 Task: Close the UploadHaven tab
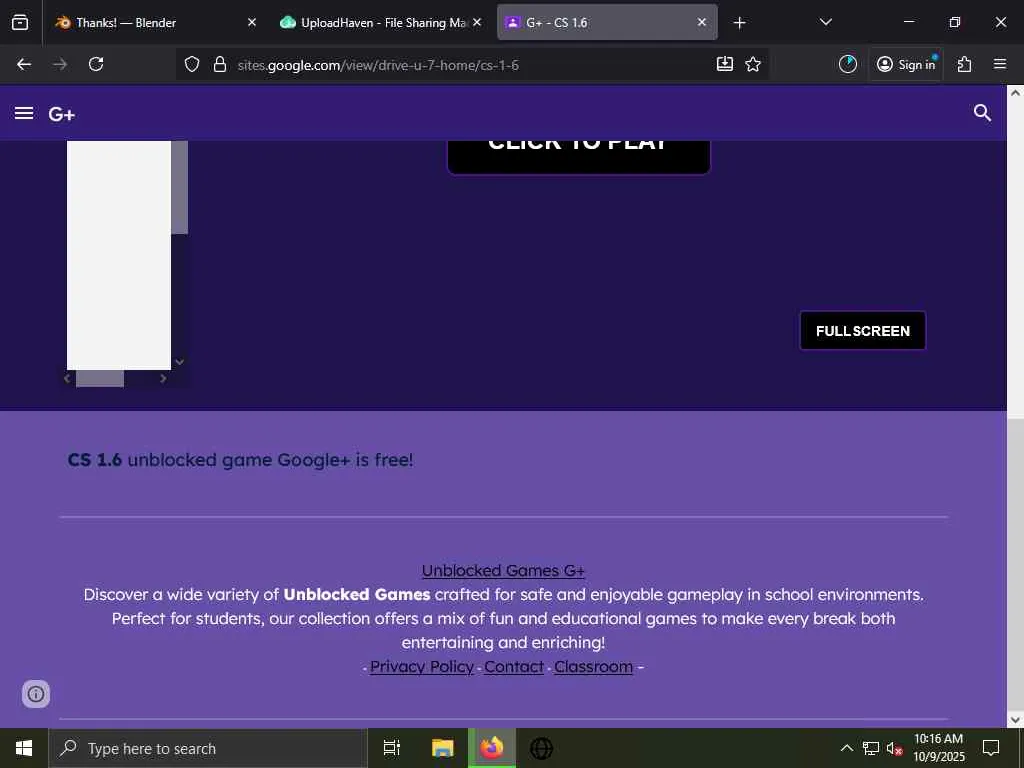coord(477,22)
